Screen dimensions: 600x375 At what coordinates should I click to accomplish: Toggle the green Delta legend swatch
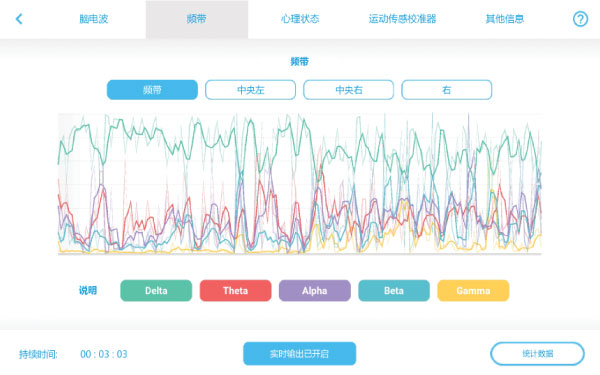pos(156,290)
